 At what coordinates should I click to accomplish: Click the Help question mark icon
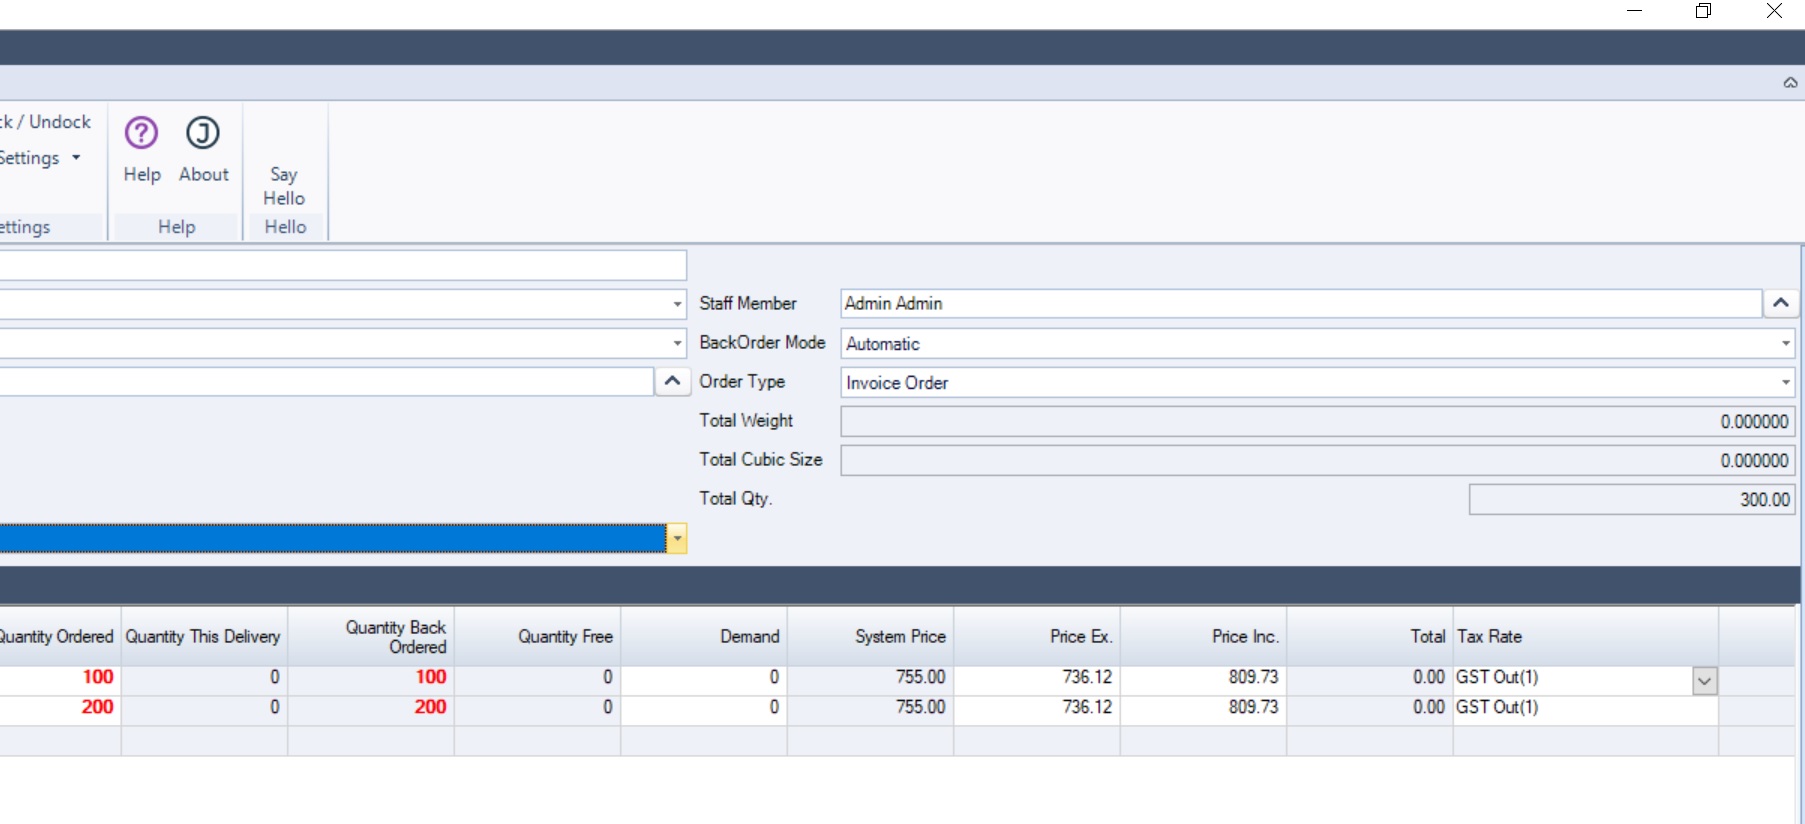click(x=141, y=133)
